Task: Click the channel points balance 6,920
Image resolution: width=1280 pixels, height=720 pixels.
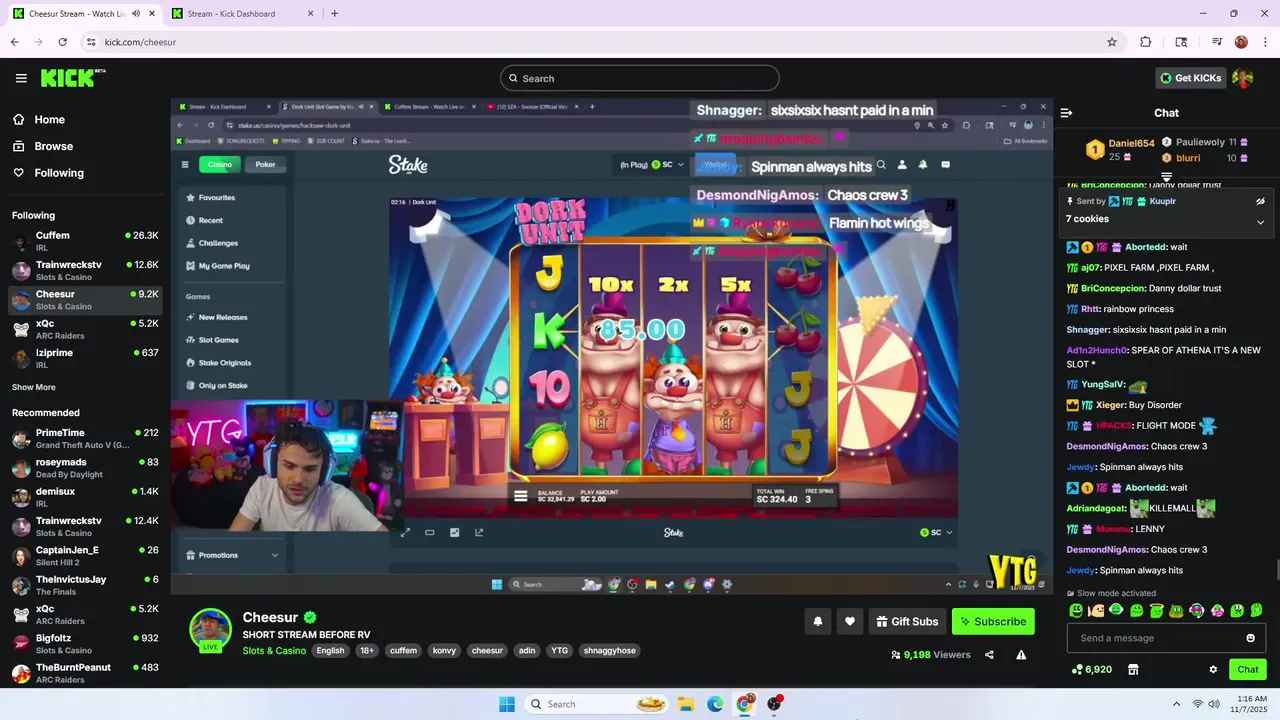Action: 1092,669
